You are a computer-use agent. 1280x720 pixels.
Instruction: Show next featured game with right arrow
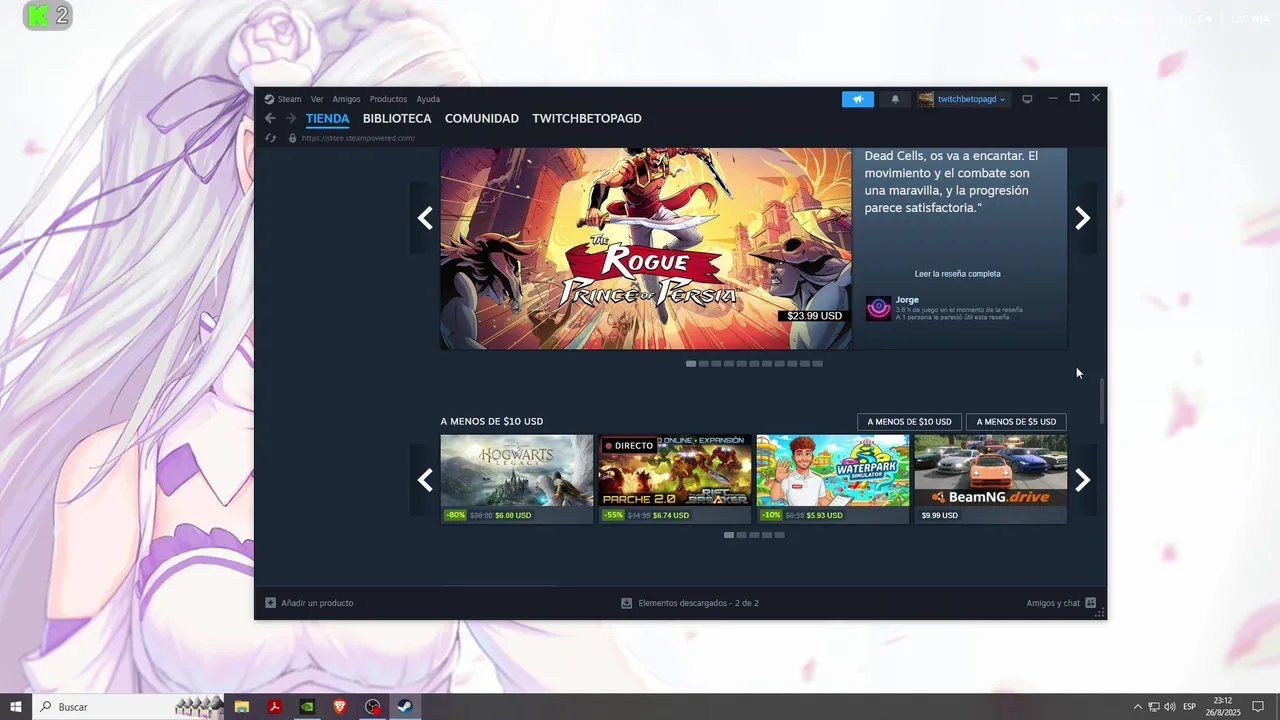point(1082,218)
